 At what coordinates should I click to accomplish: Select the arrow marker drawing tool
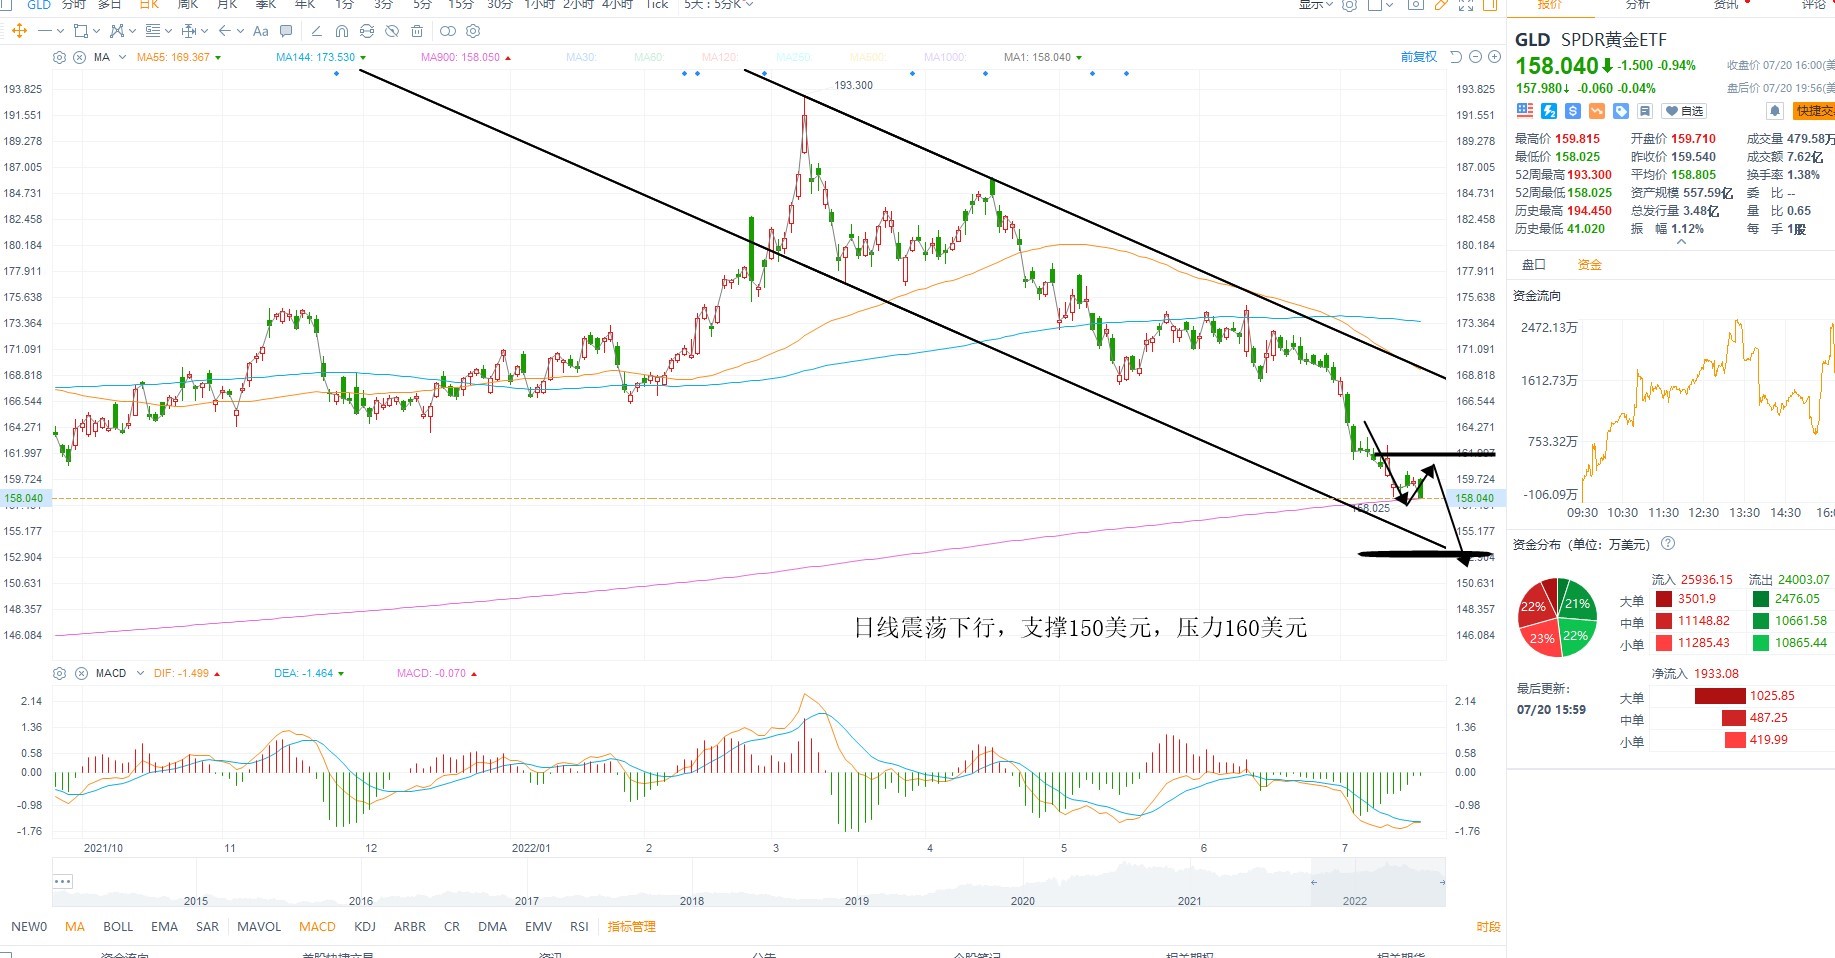point(225,31)
